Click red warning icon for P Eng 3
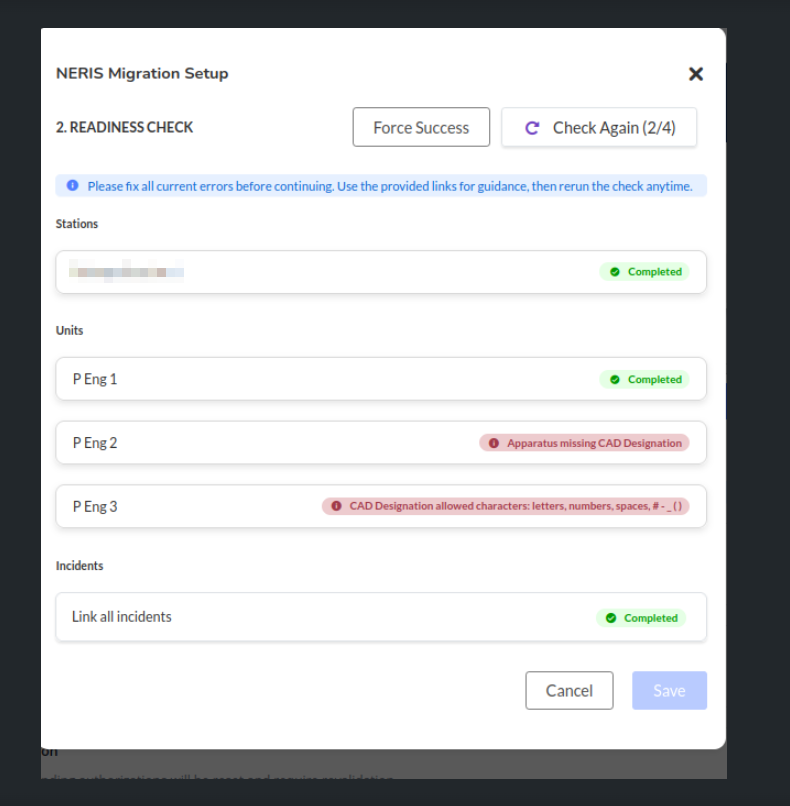 coord(336,506)
